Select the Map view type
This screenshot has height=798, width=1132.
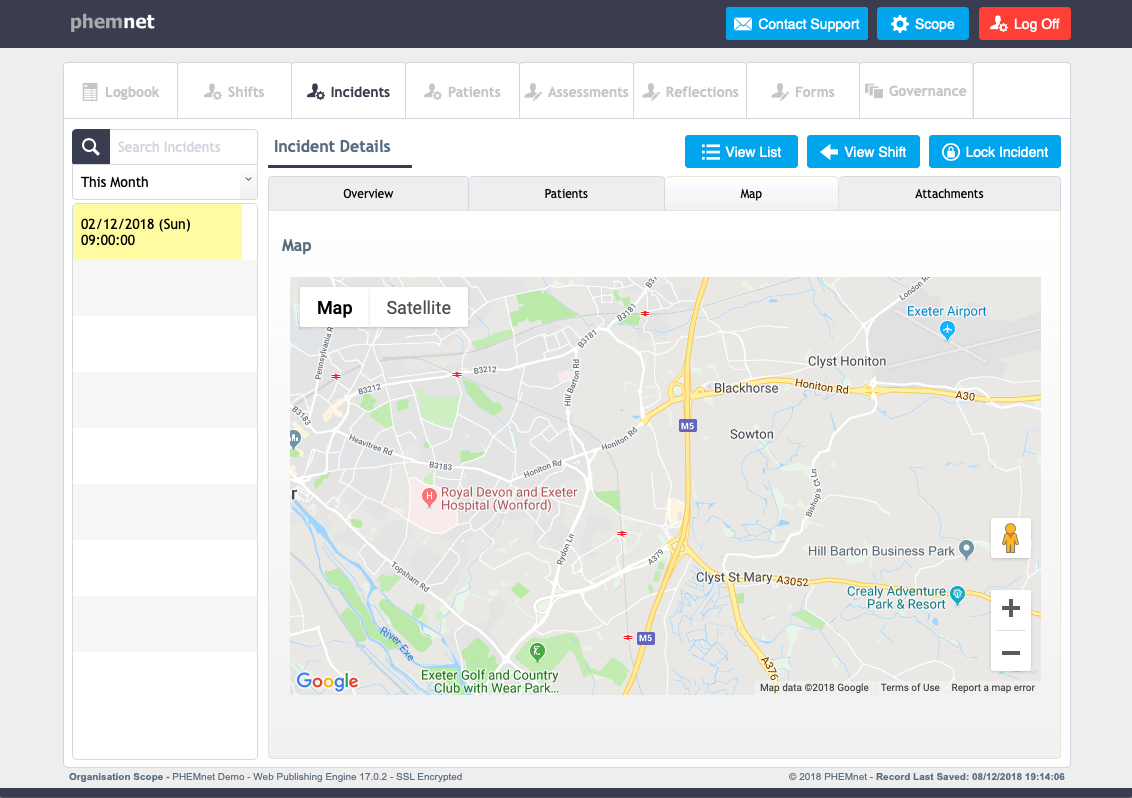click(334, 308)
